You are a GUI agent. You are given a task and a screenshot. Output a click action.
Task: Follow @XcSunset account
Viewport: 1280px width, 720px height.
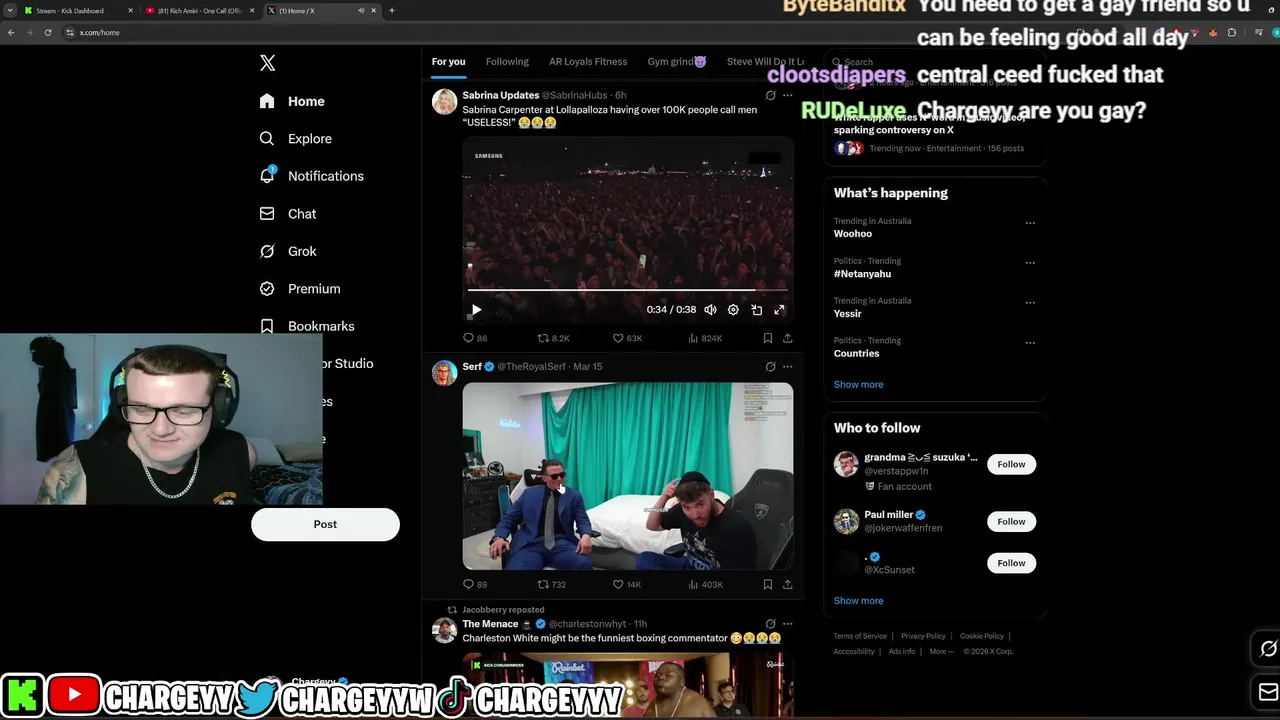pos(1011,563)
